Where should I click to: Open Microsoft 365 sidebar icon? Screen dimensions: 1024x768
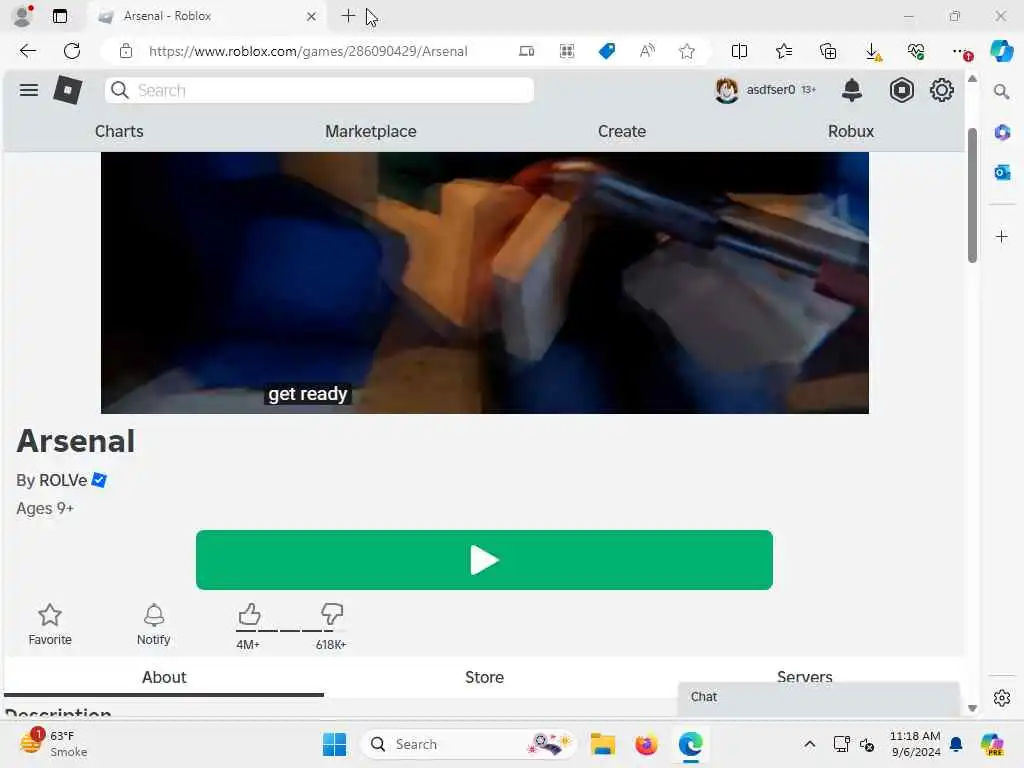(1002, 133)
